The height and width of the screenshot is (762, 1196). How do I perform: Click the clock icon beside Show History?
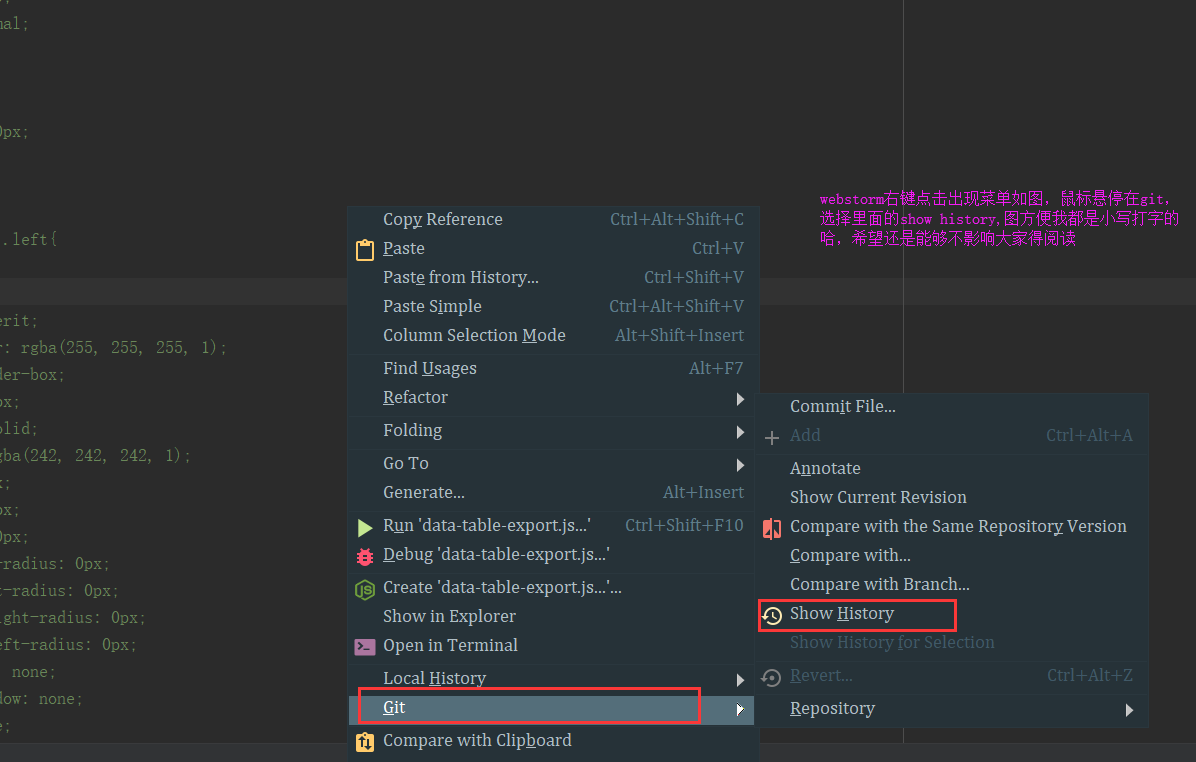pos(772,614)
